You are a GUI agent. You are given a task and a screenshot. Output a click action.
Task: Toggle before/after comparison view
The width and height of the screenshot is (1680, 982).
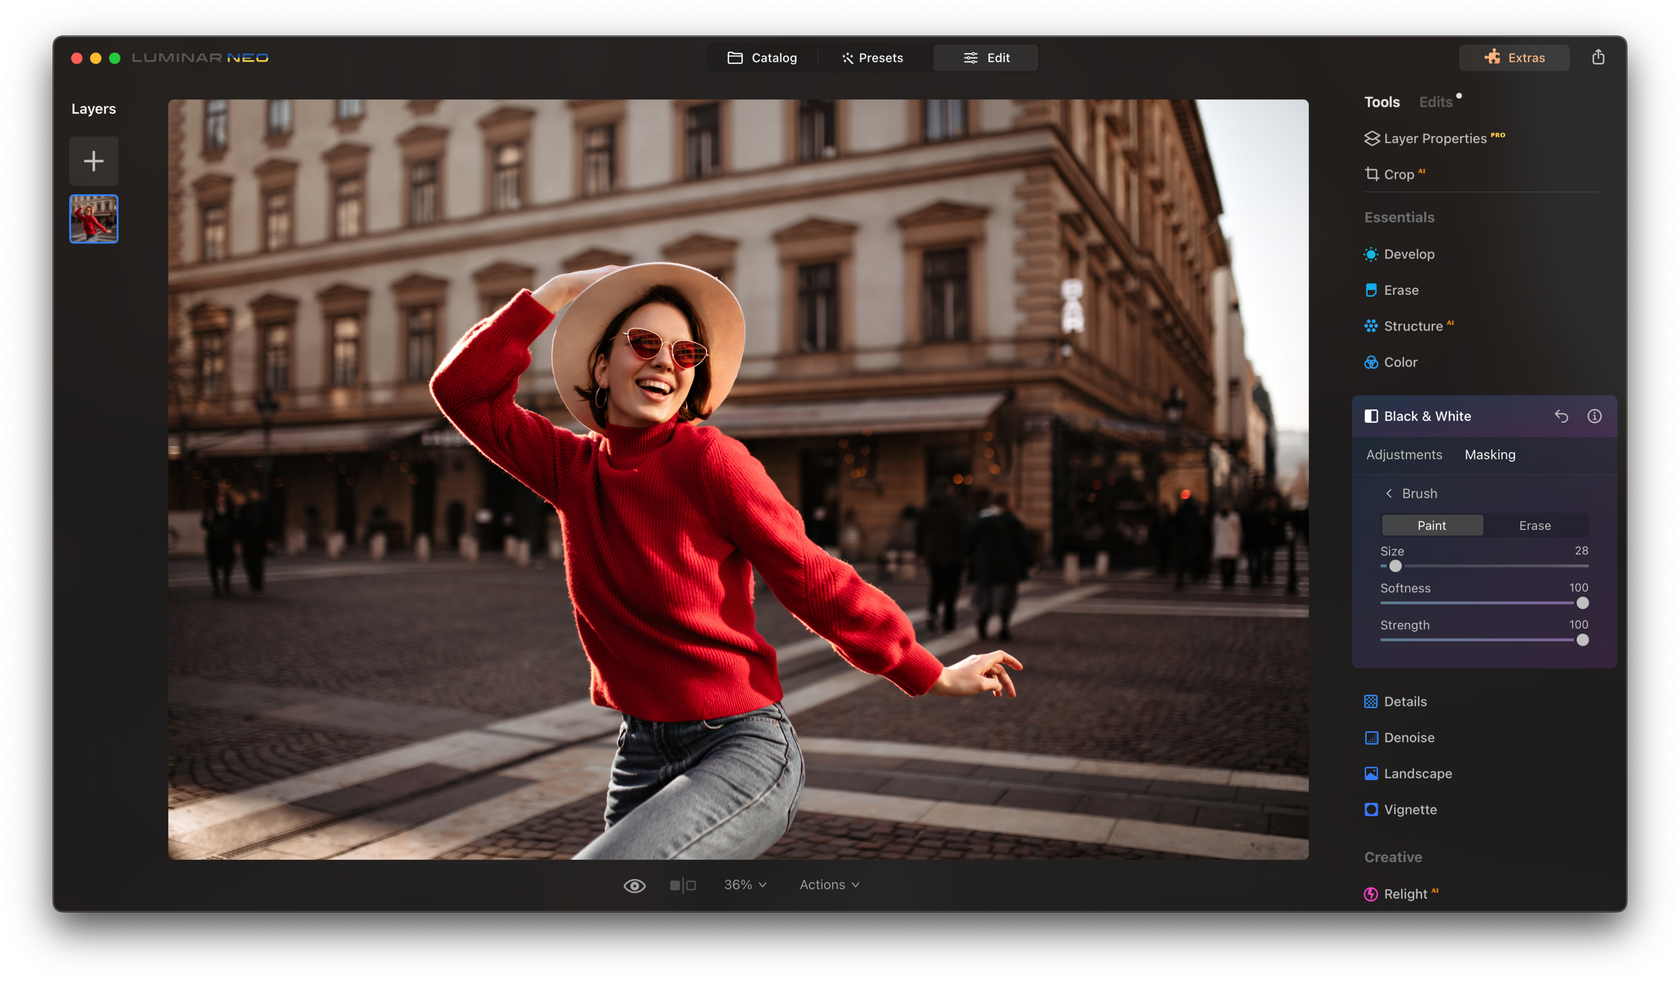click(683, 885)
